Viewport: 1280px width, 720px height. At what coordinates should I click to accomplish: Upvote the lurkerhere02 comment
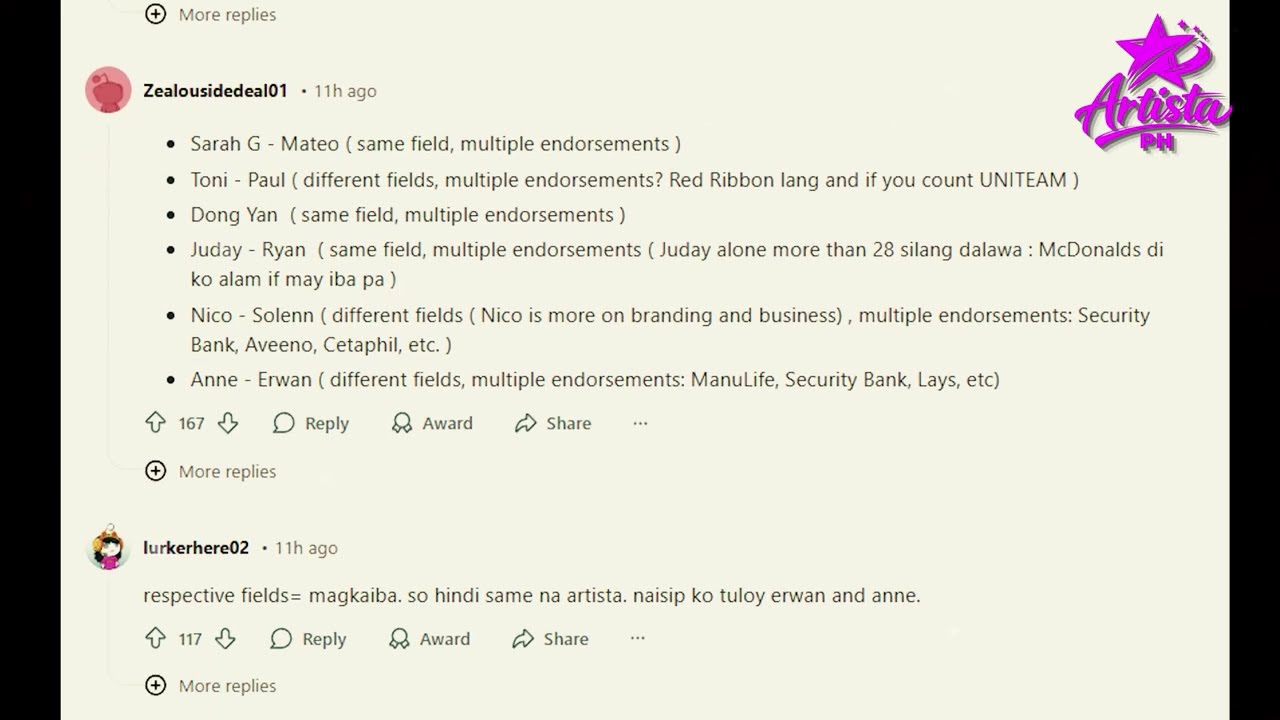(155, 639)
